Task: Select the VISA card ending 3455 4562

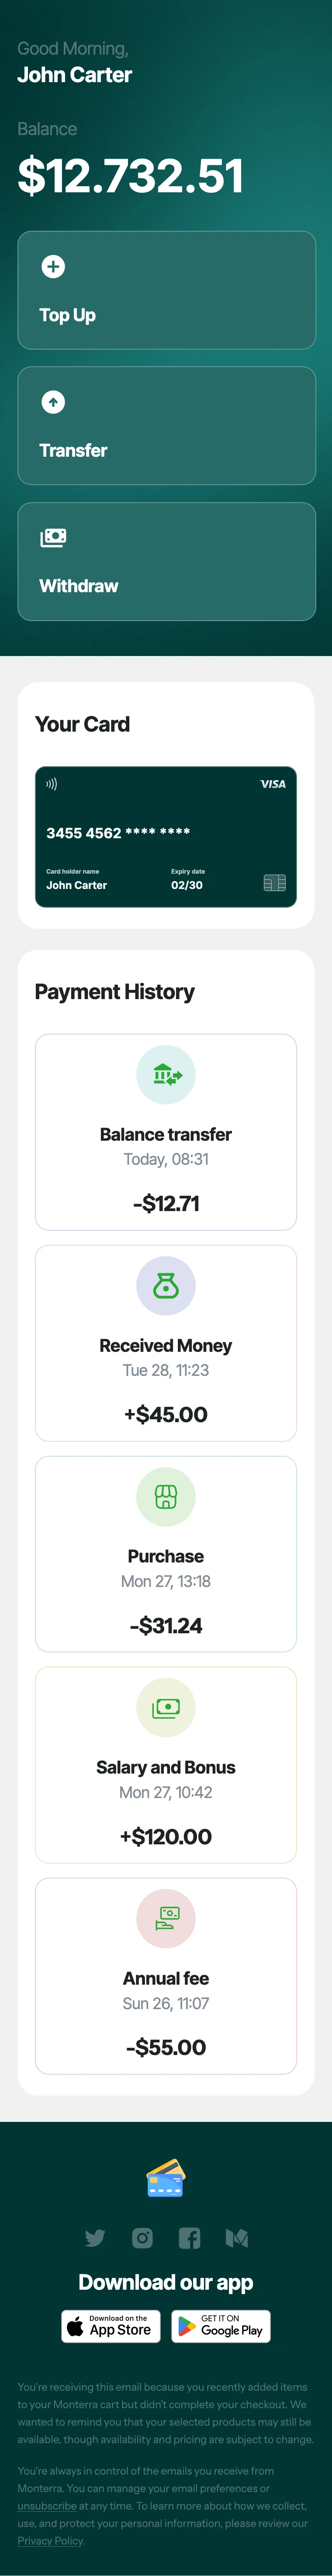Action: (x=166, y=837)
